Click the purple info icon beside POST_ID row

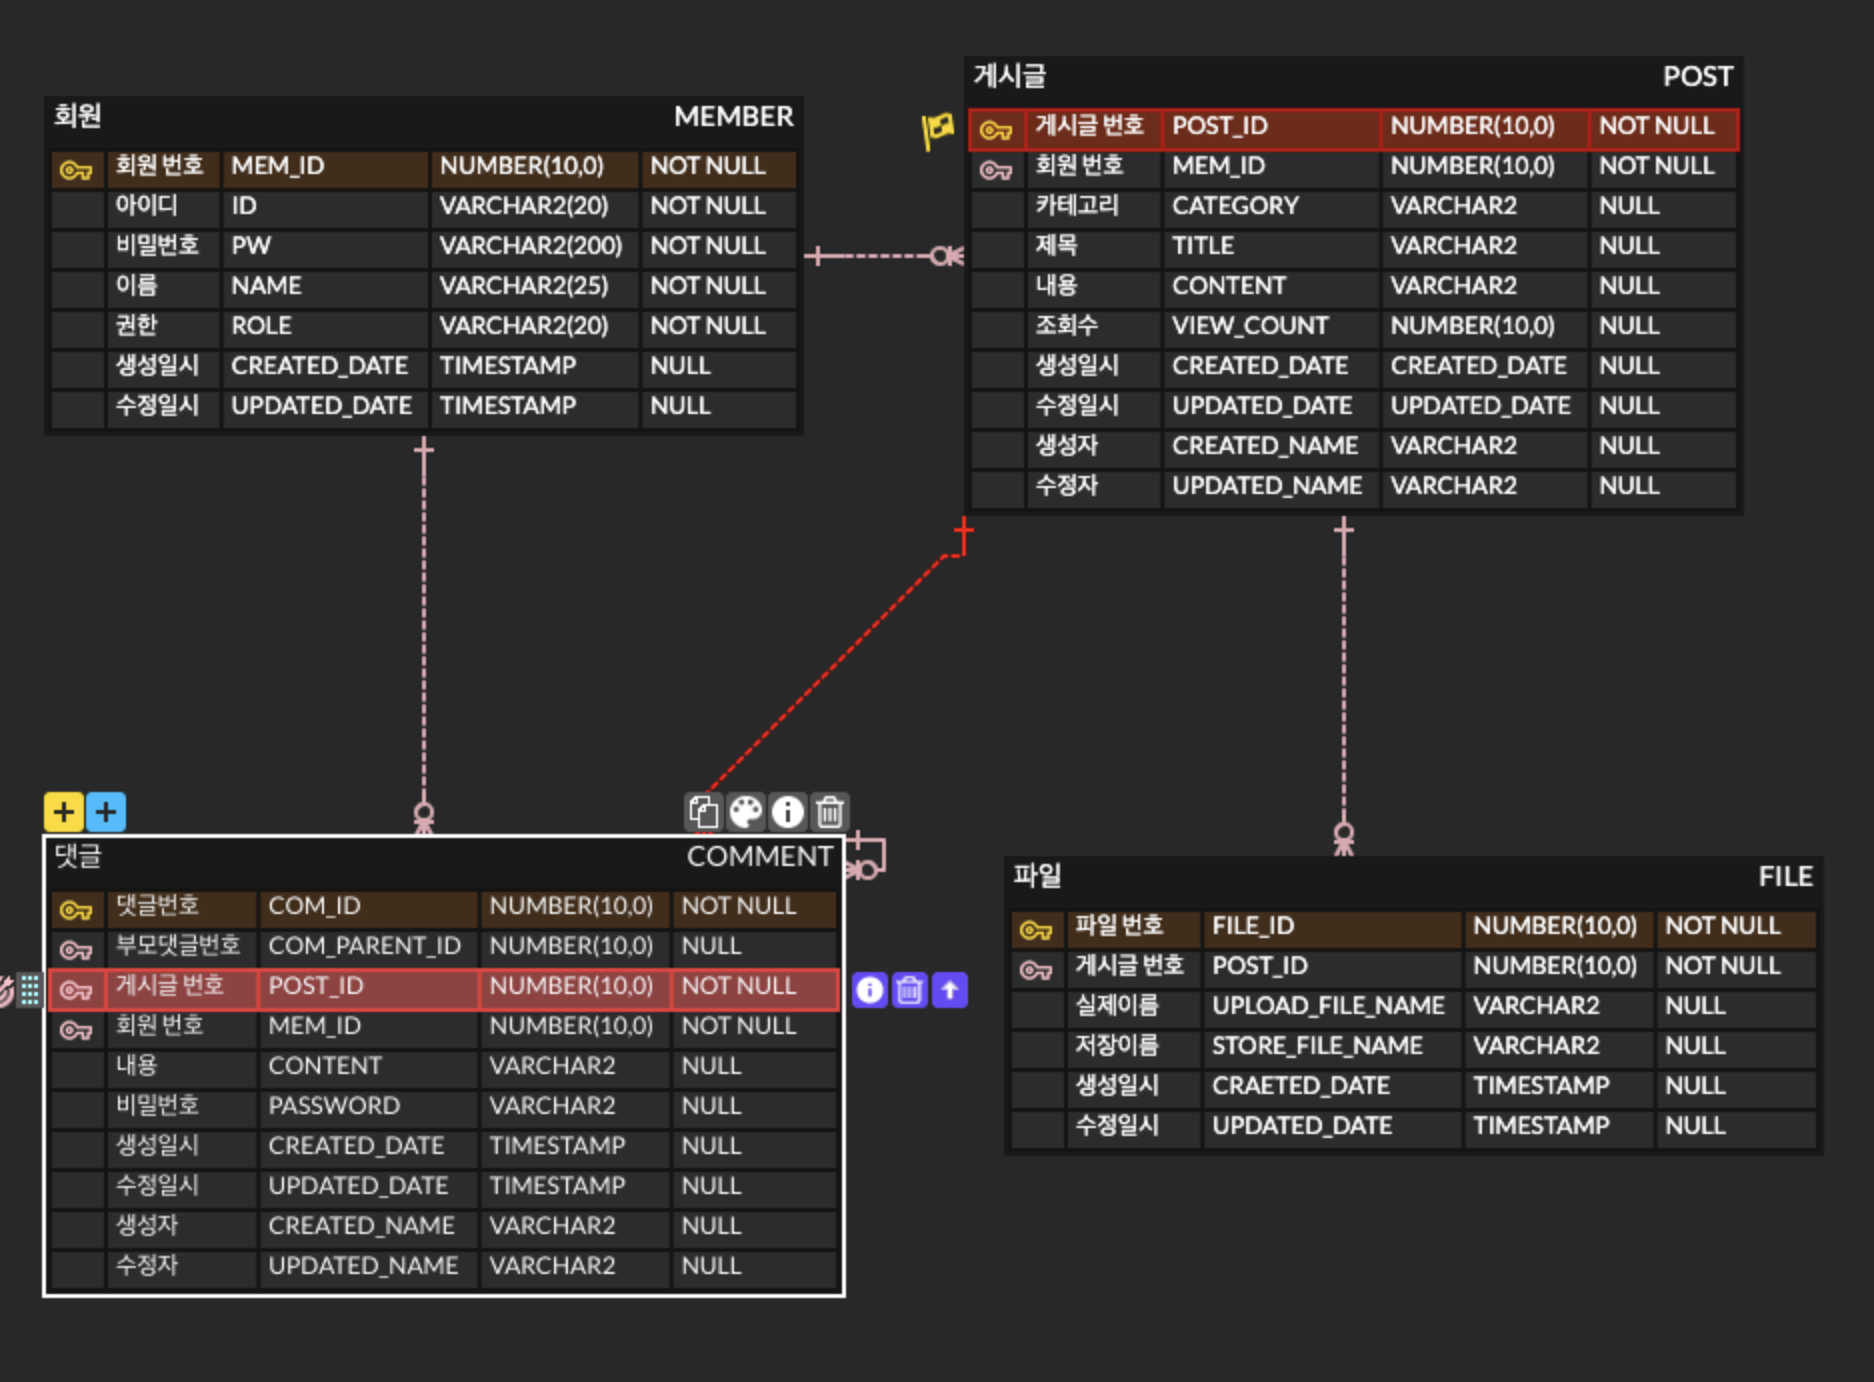(870, 990)
